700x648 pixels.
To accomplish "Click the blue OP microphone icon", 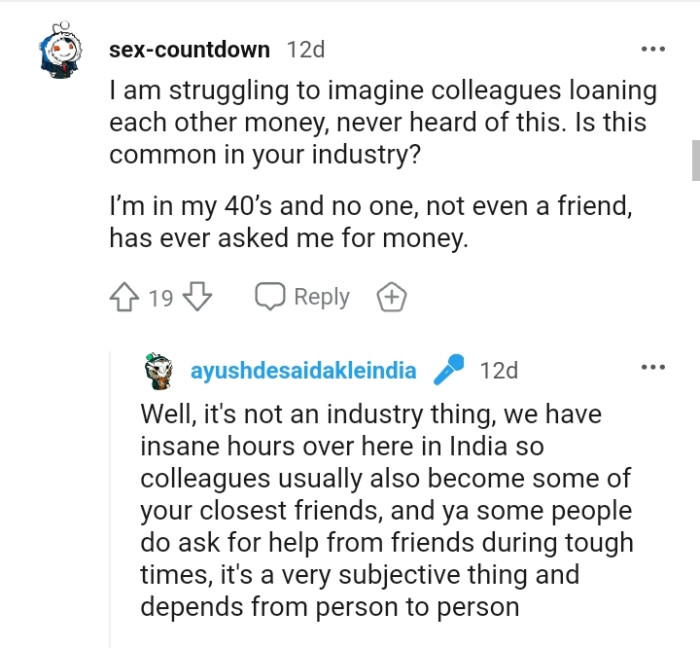I will 450,371.
